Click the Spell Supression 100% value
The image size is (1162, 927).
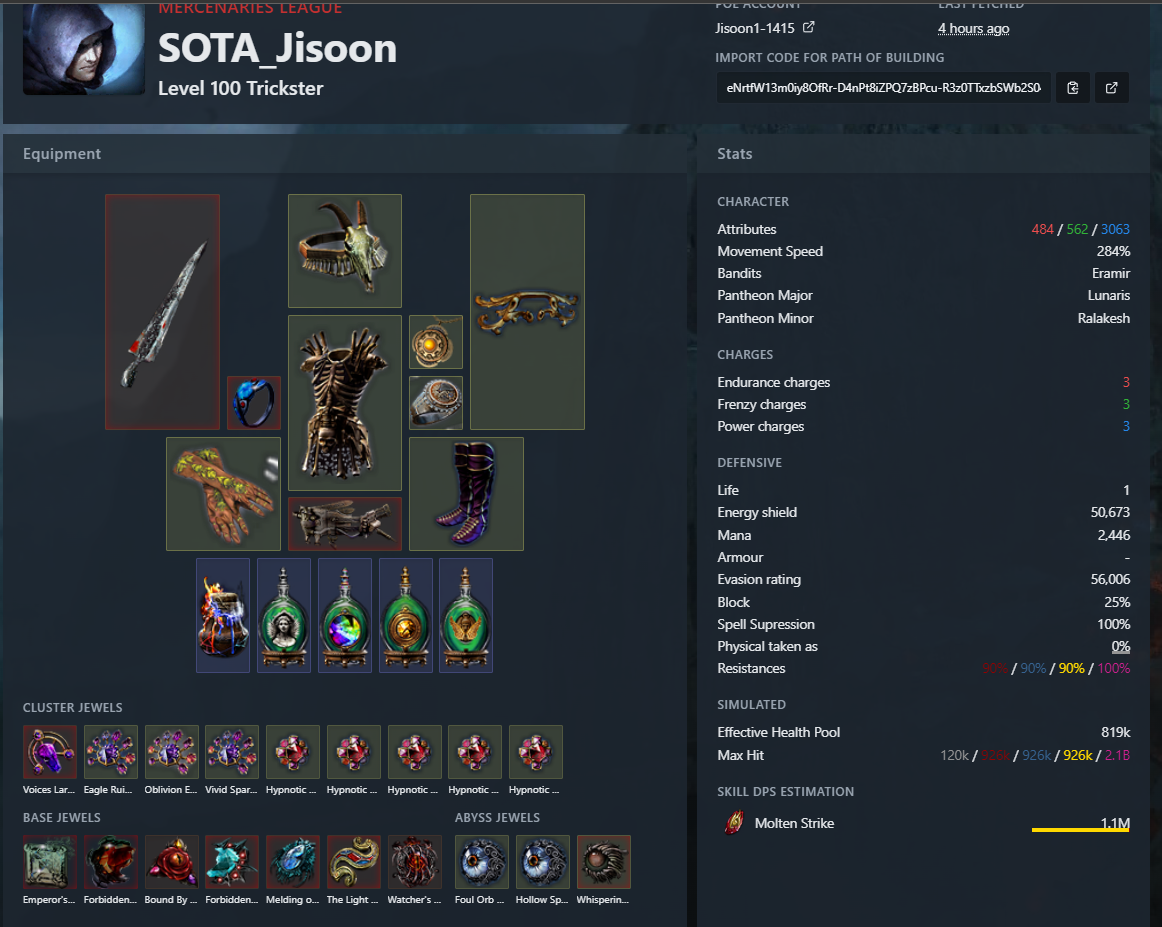(1114, 624)
